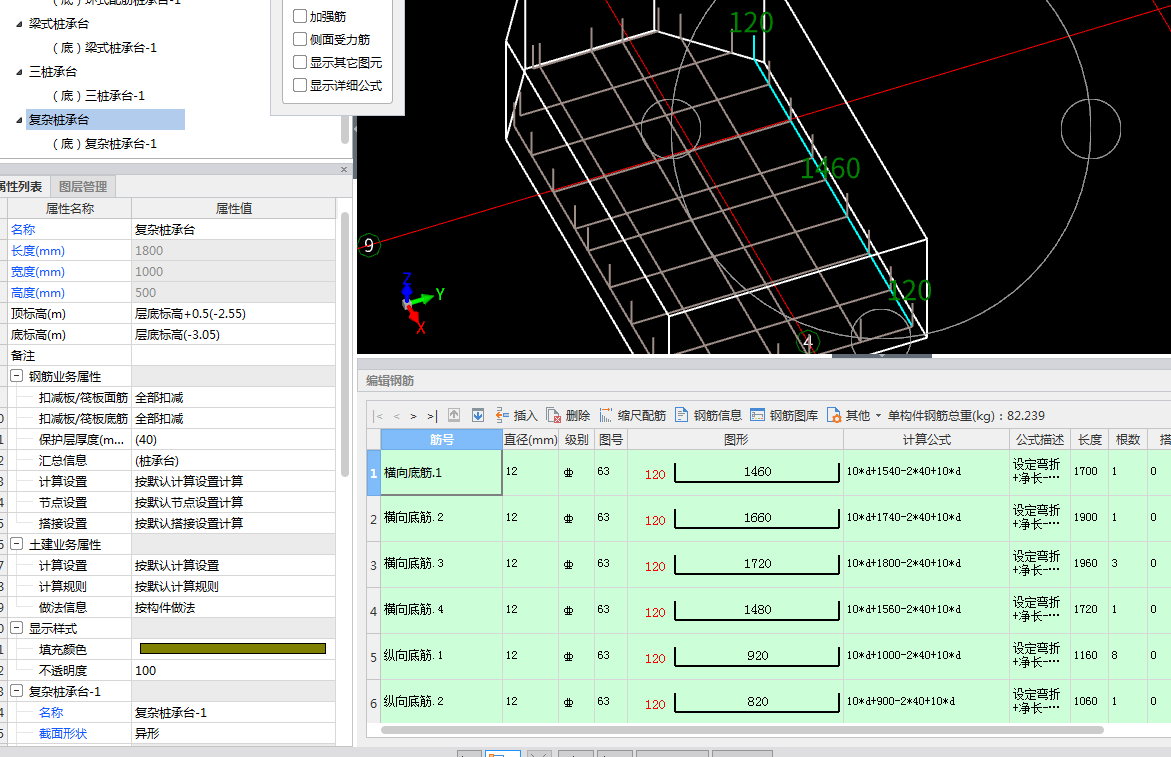Open the 其他 dropdown arrow

point(878,416)
